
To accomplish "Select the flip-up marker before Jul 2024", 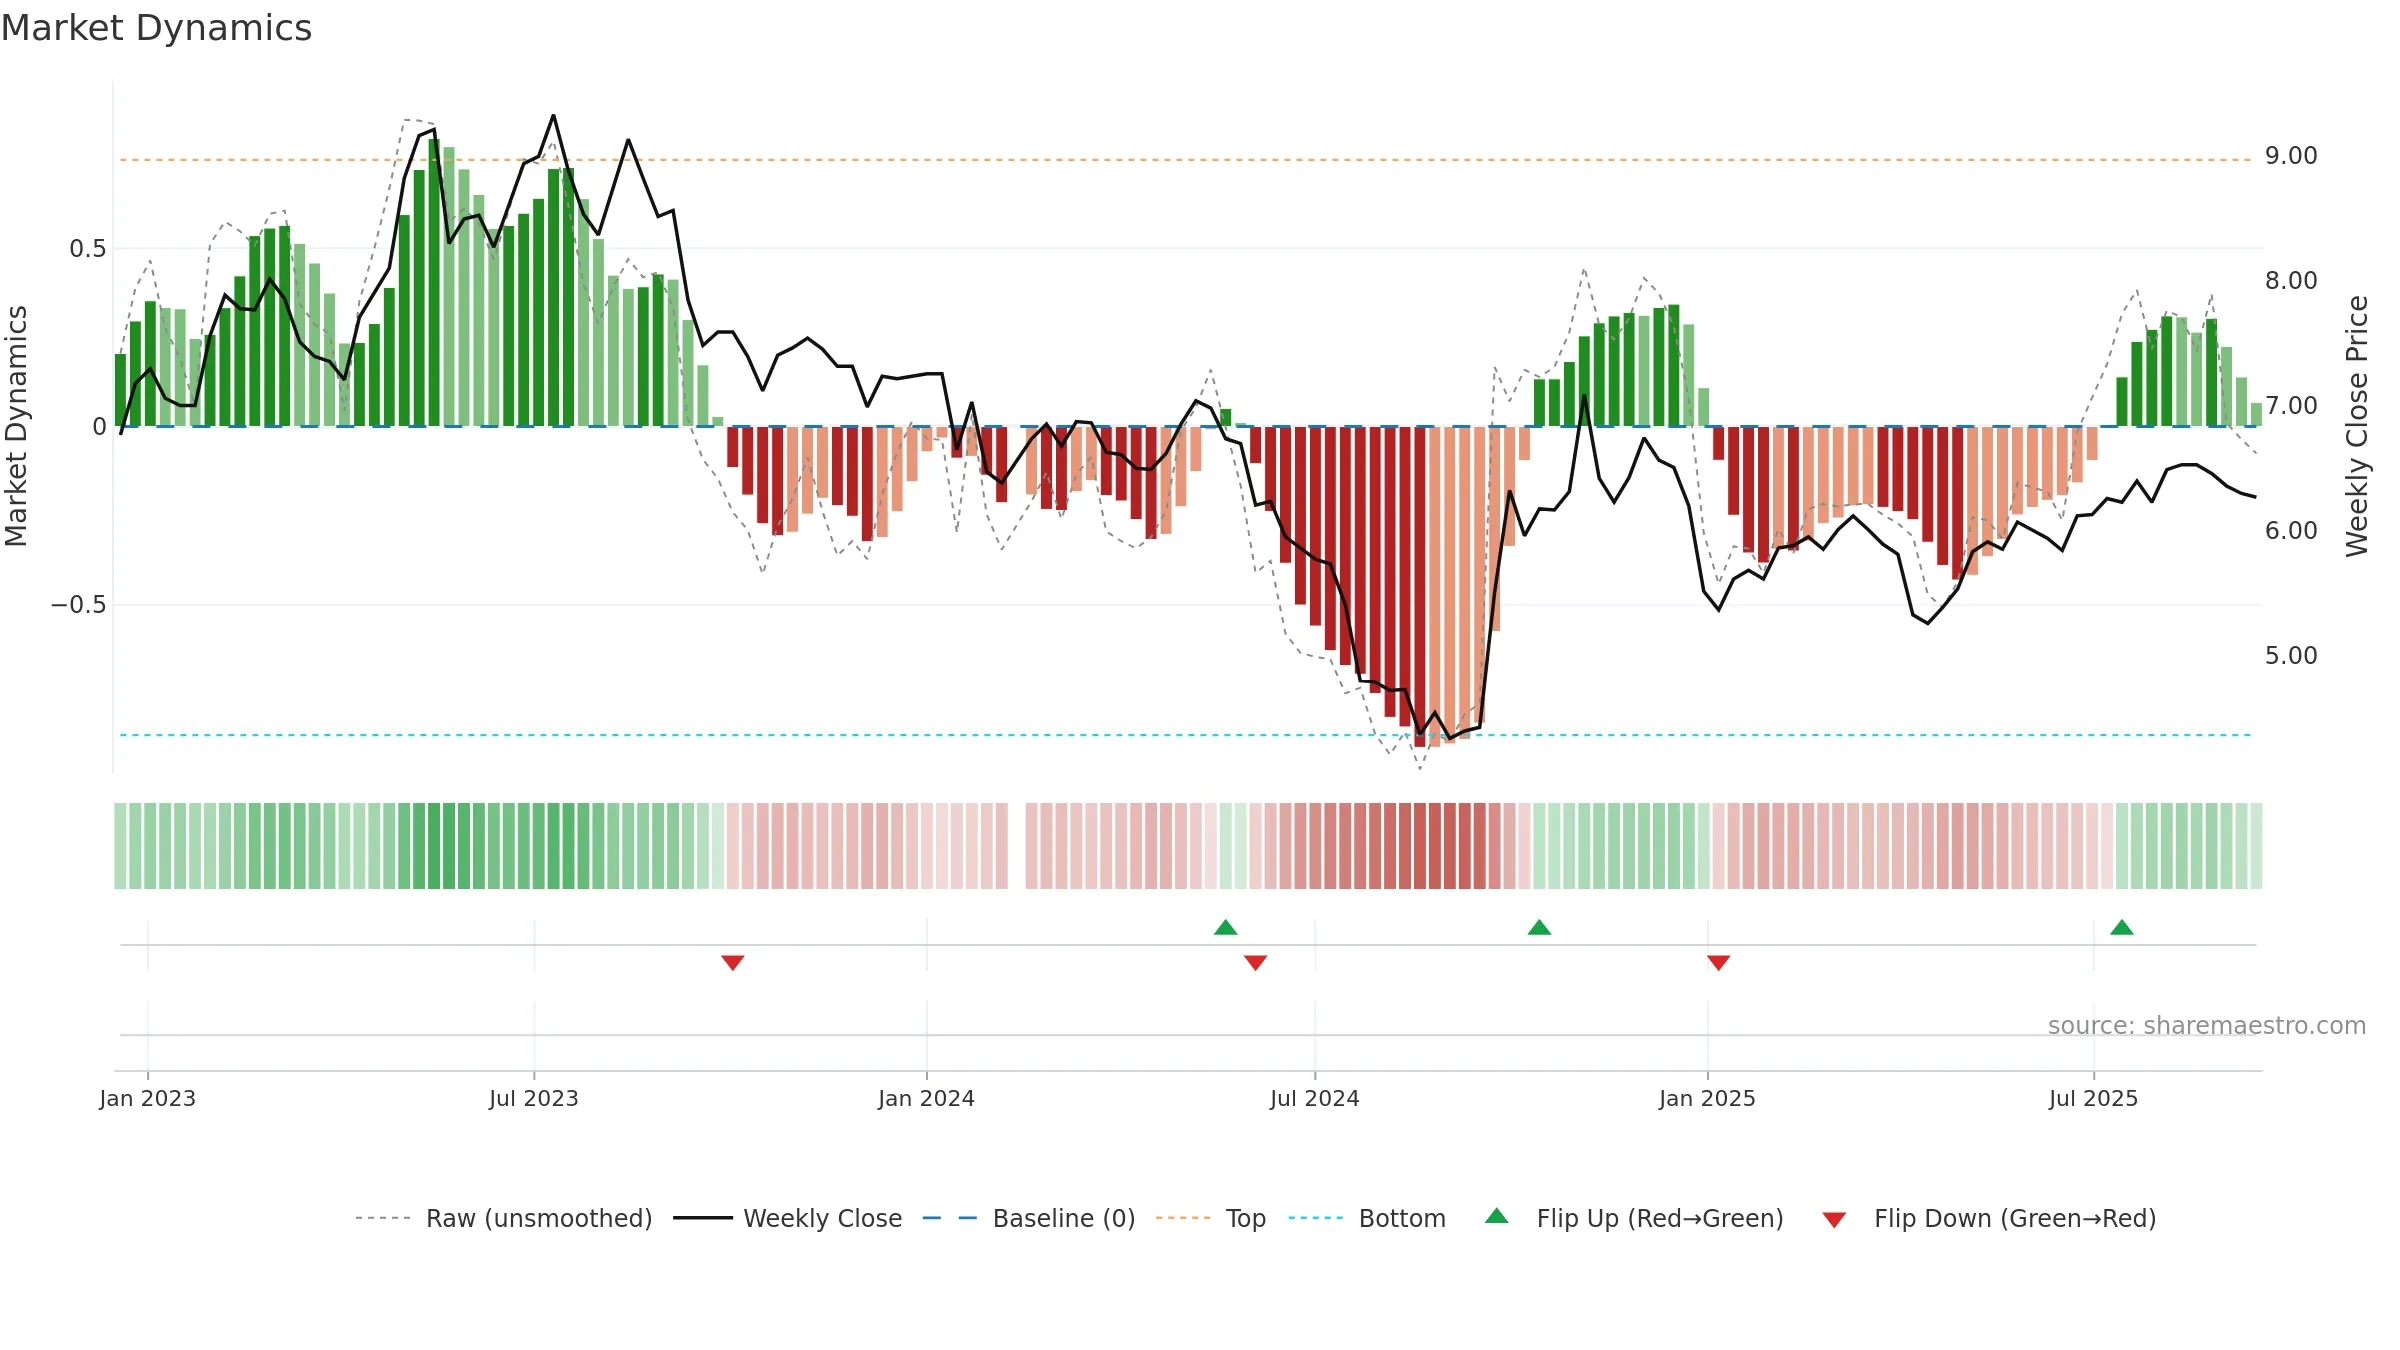I will [x=1226, y=927].
